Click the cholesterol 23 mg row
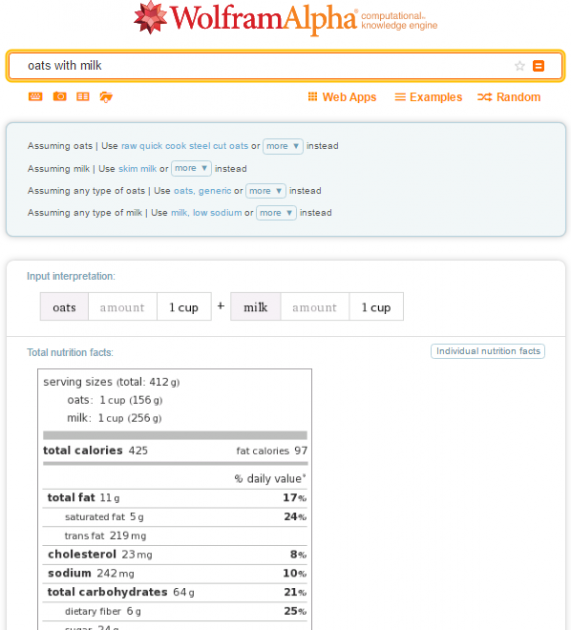The width and height of the screenshot is (571, 630). [x=175, y=554]
